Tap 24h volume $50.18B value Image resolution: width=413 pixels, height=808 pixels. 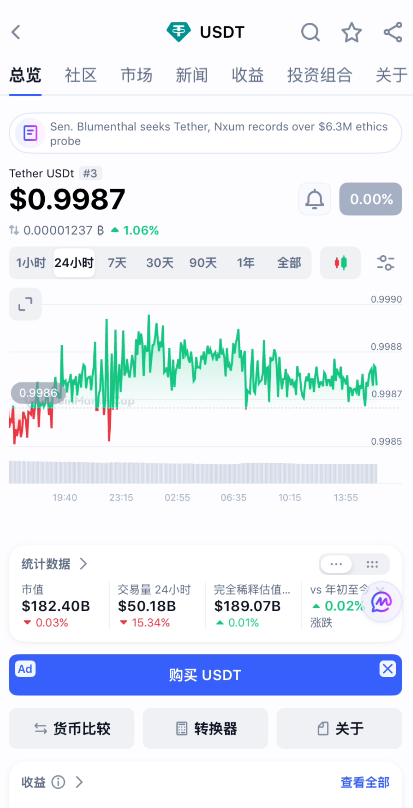(147, 606)
